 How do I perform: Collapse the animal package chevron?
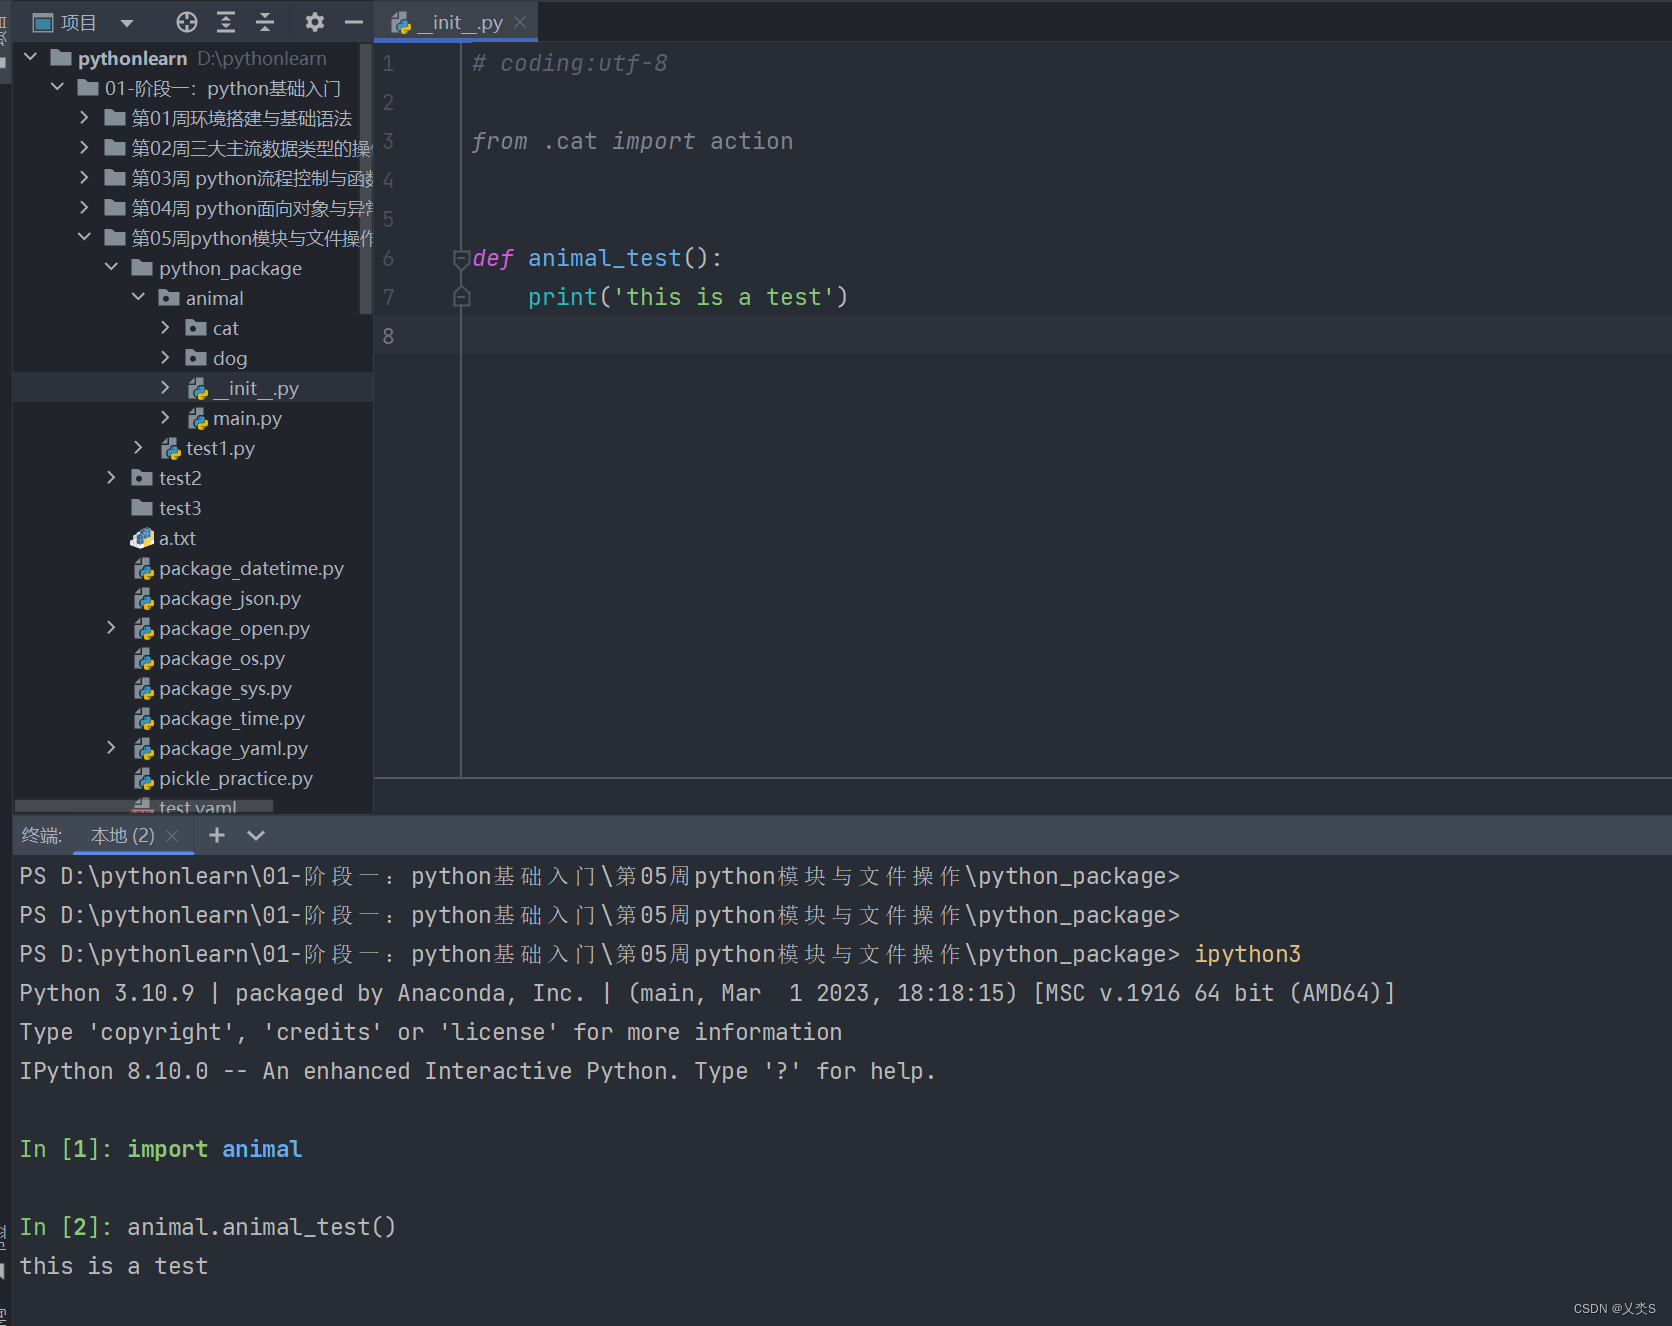click(139, 298)
